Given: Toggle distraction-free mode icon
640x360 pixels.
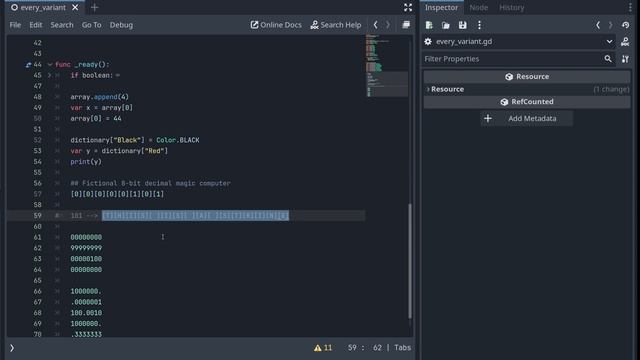Looking at the screenshot, I should [x=407, y=7].
